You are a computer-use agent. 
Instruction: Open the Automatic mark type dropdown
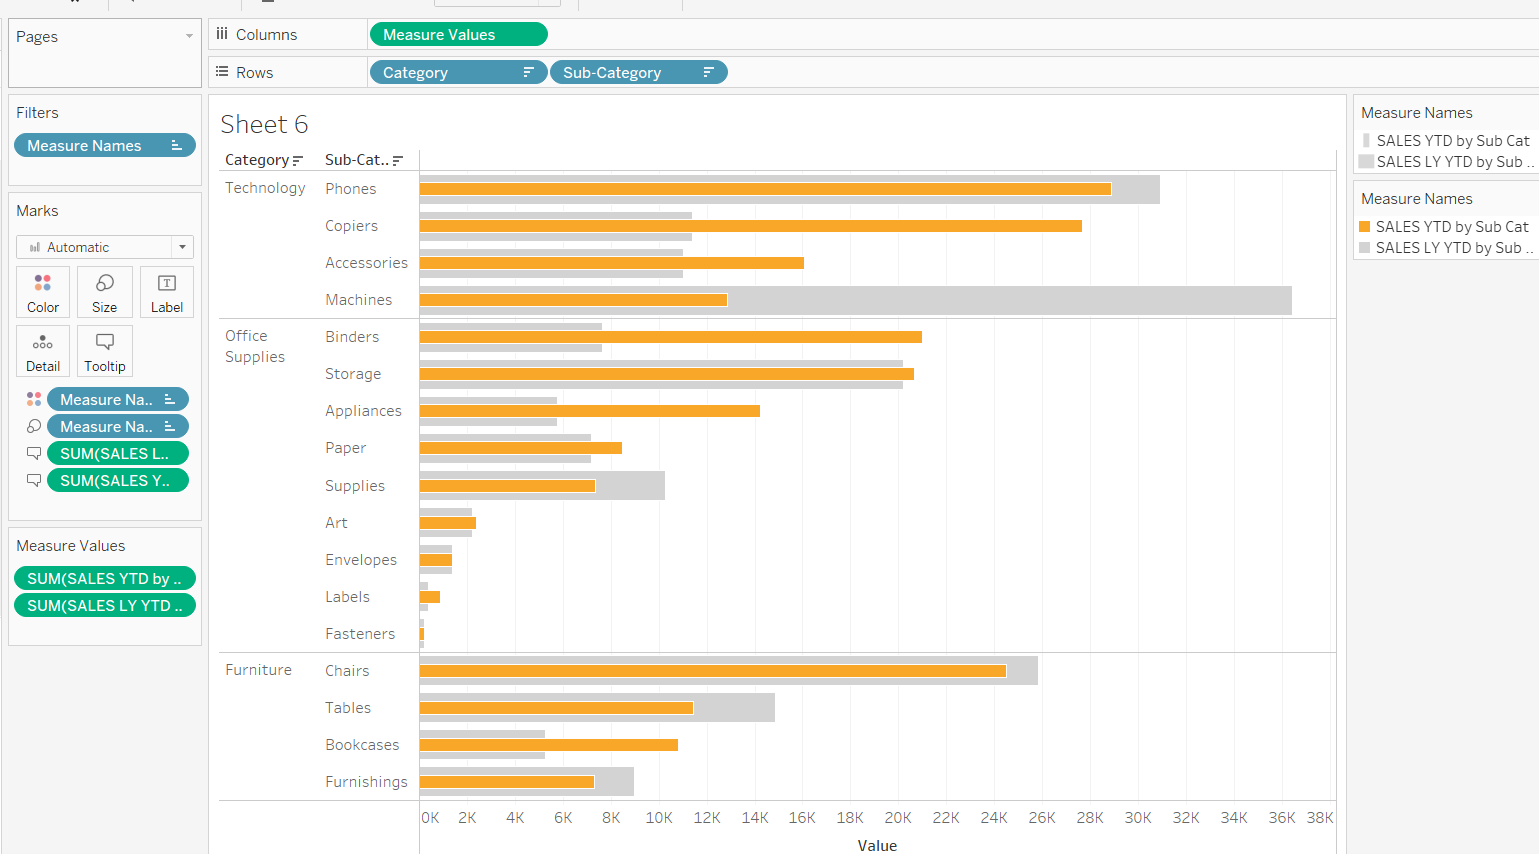[181, 246]
